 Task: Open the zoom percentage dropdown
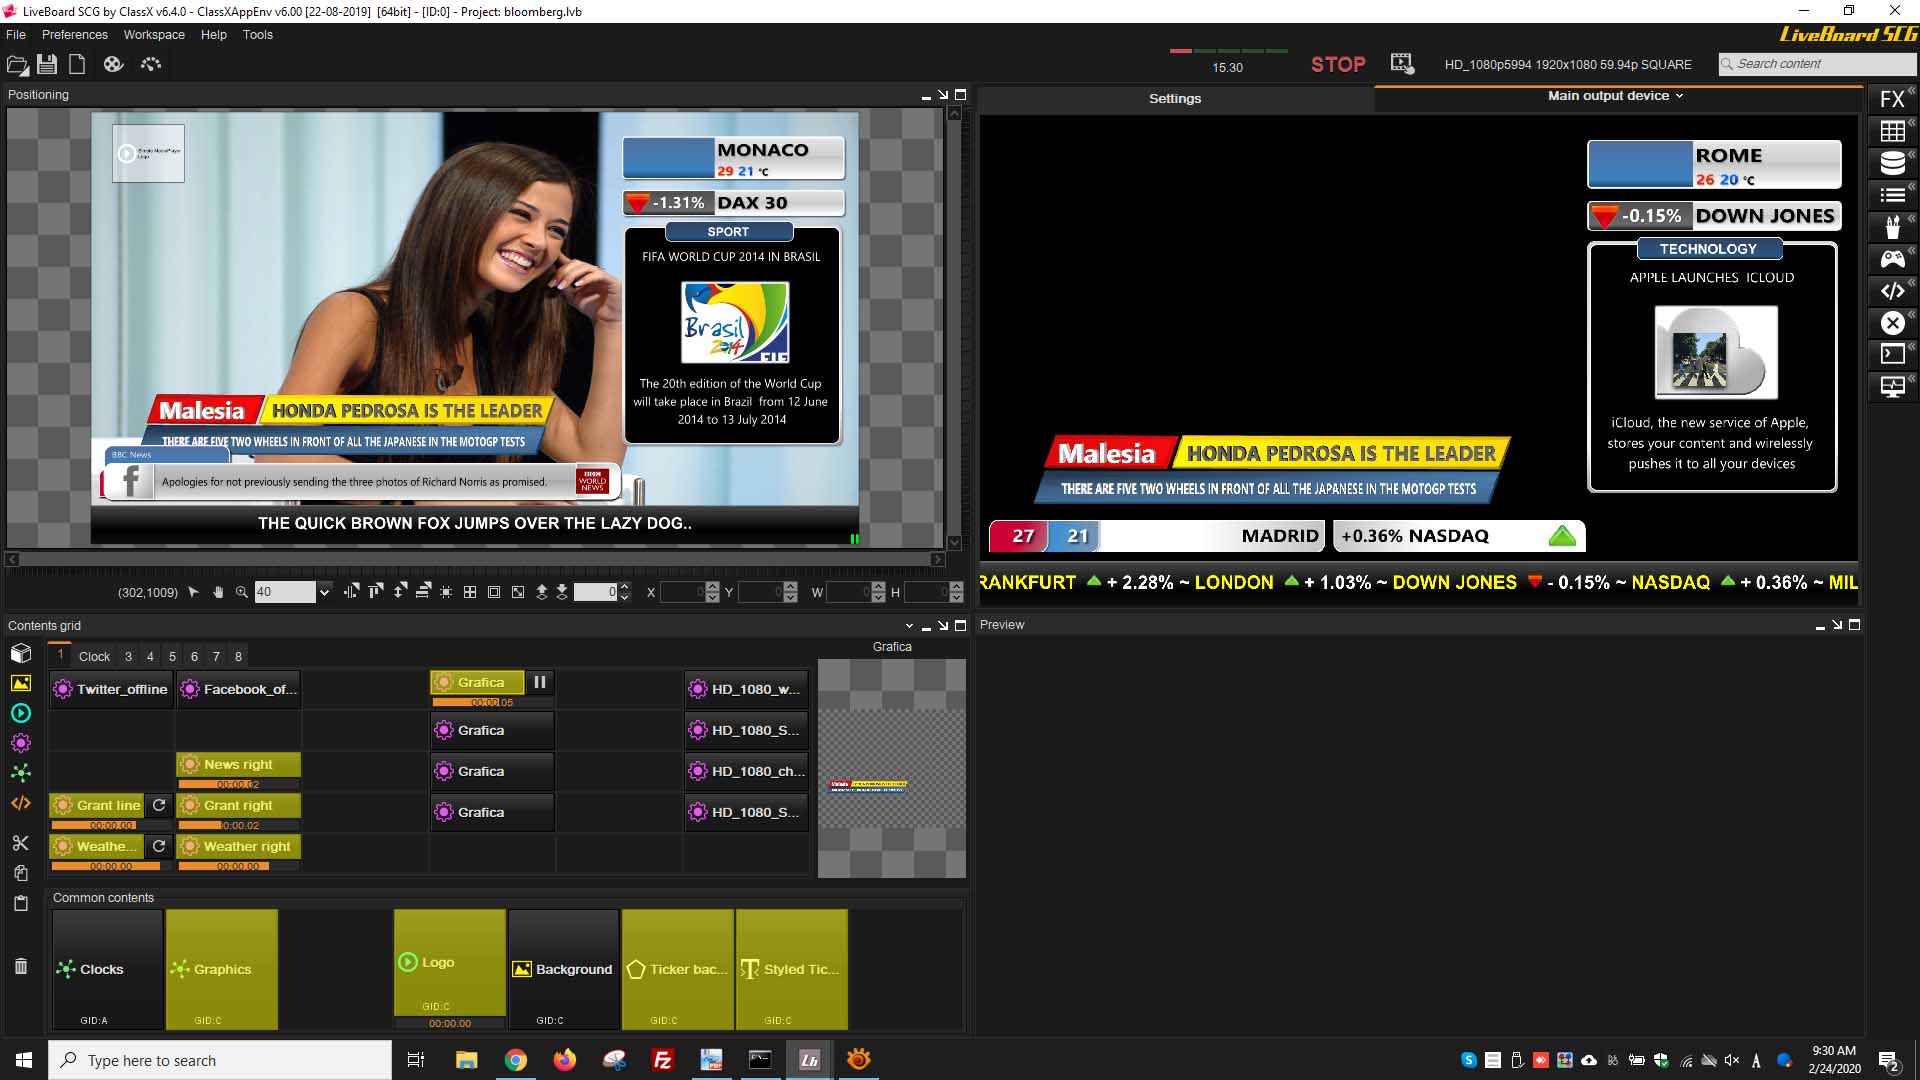pyautogui.click(x=324, y=592)
